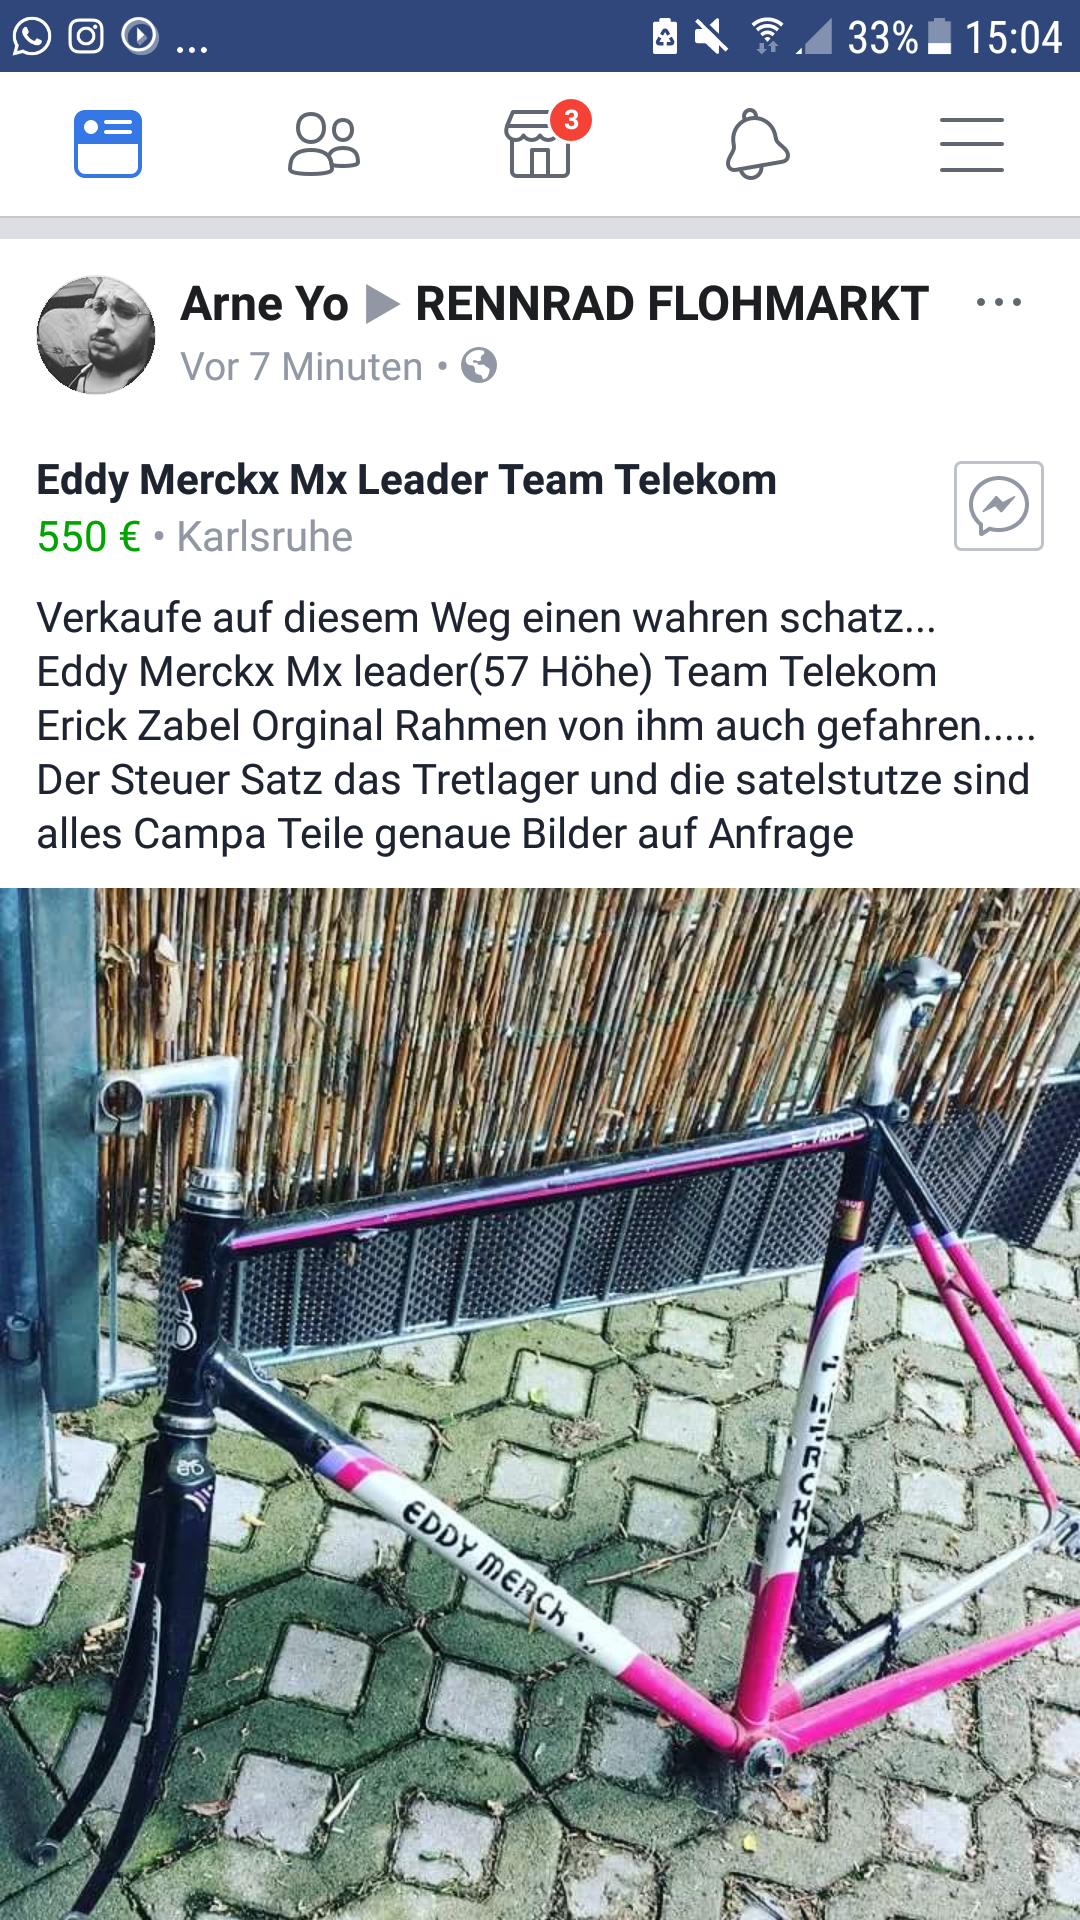Message the seller via Messenger icon

coord(999,506)
